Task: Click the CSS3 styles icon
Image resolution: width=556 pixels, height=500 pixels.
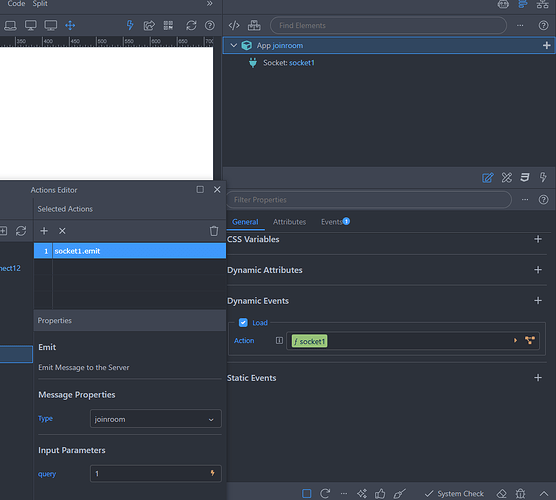Action: coord(525,177)
